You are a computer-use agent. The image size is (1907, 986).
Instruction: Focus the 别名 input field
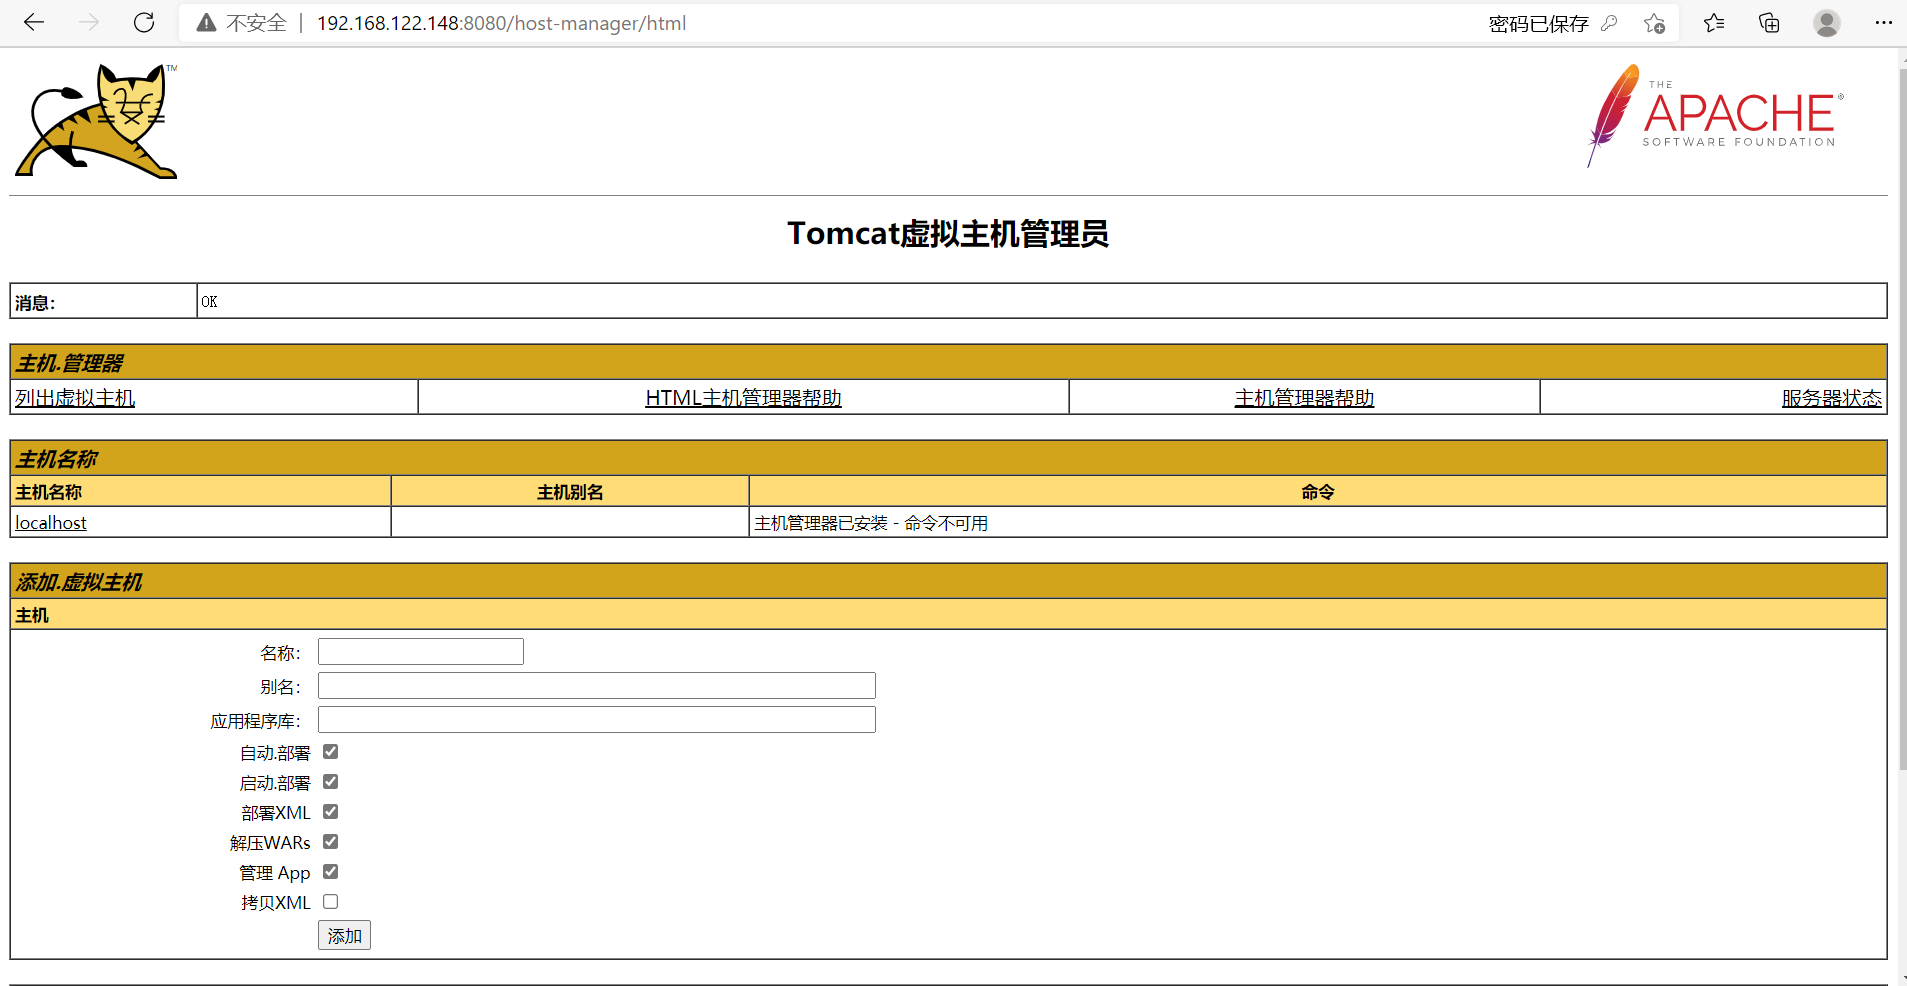[597, 686]
